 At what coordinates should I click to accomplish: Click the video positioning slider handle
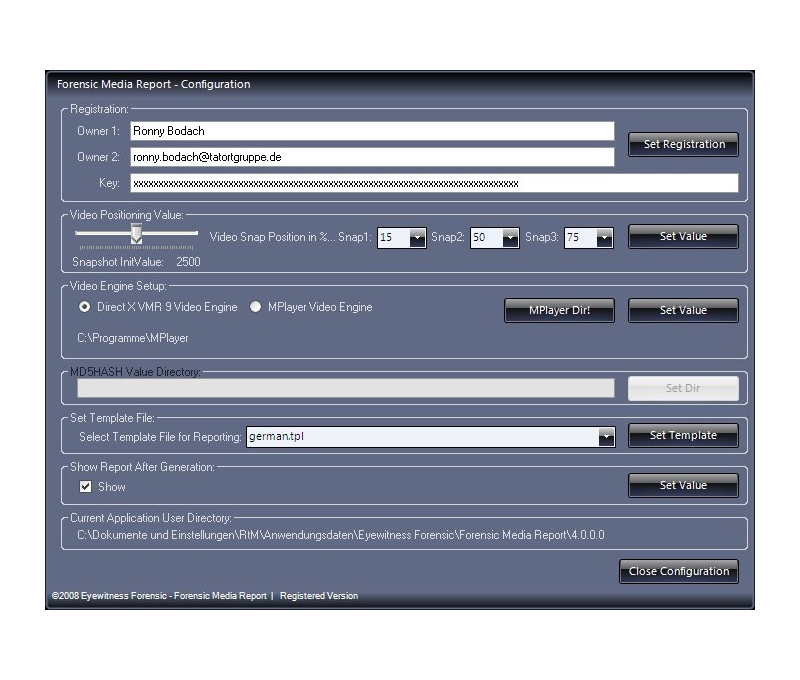click(x=136, y=234)
